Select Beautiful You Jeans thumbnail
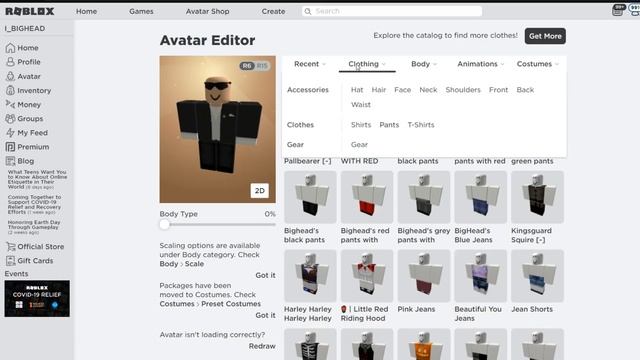The height and width of the screenshot is (360, 640). (x=480, y=276)
